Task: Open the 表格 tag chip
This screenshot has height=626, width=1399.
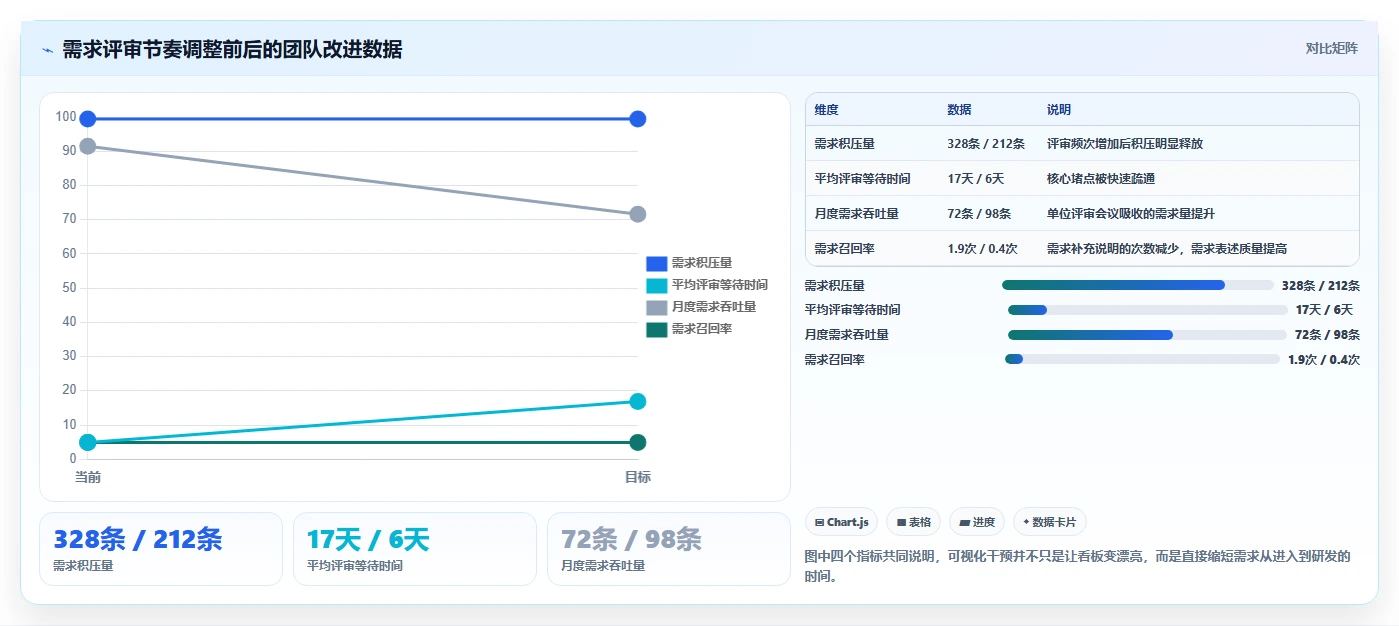Action: click(914, 522)
